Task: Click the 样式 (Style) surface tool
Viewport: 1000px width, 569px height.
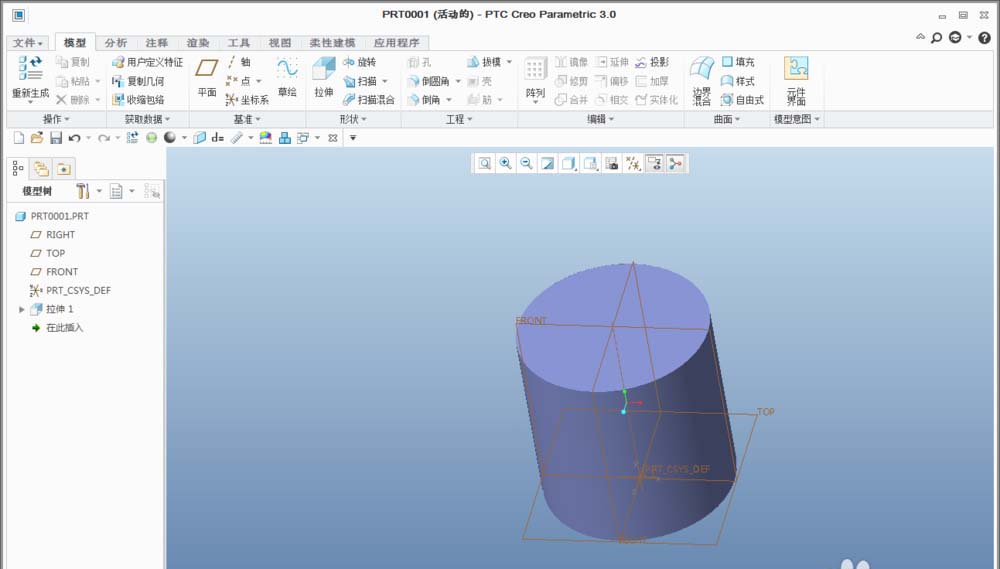Action: pos(738,81)
